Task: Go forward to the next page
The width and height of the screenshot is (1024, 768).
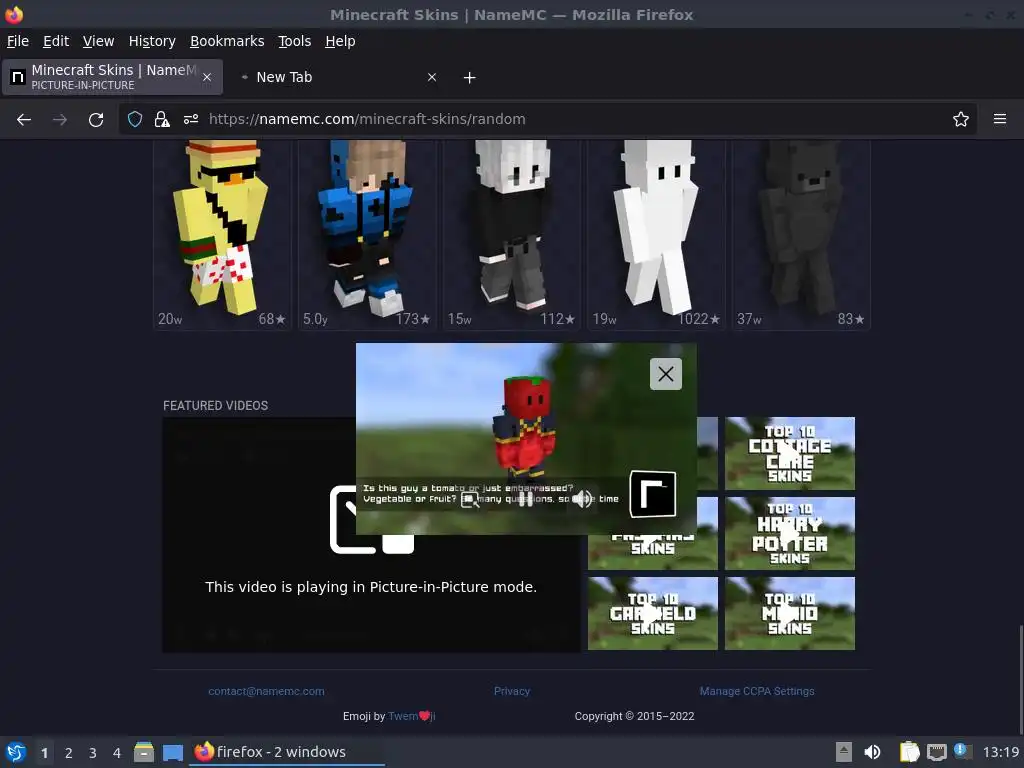Action: [60, 119]
